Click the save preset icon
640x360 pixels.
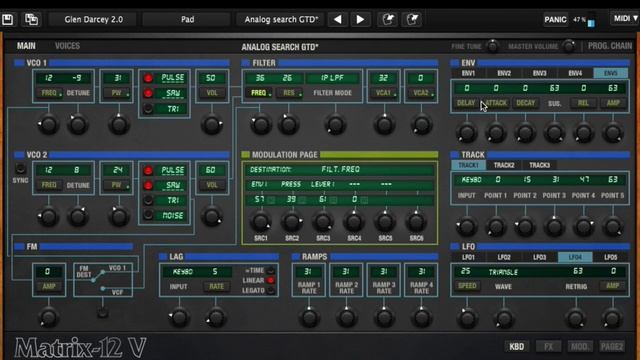click(7, 19)
